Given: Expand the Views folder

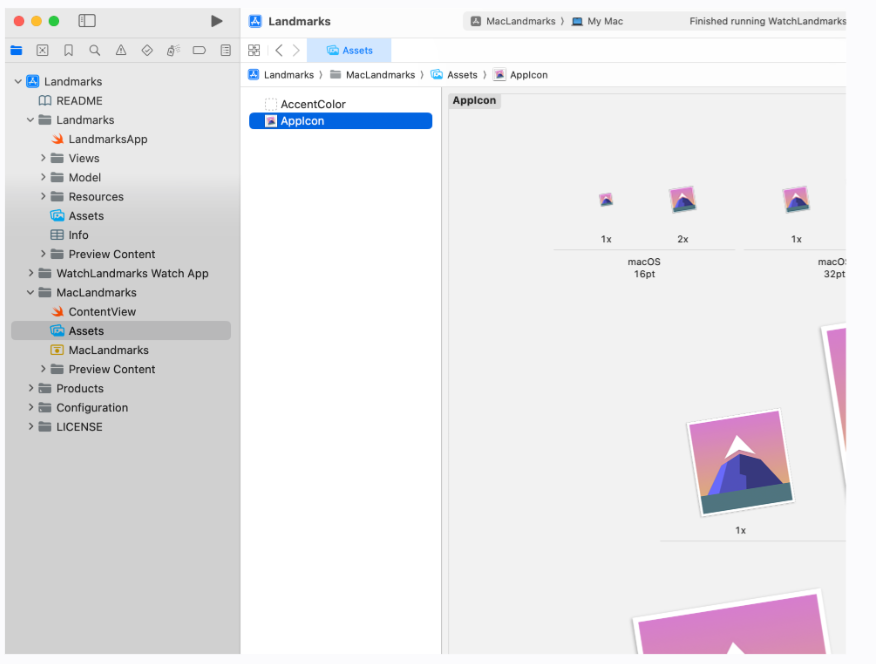Looking at the screenshot, I should click(43, 158).
